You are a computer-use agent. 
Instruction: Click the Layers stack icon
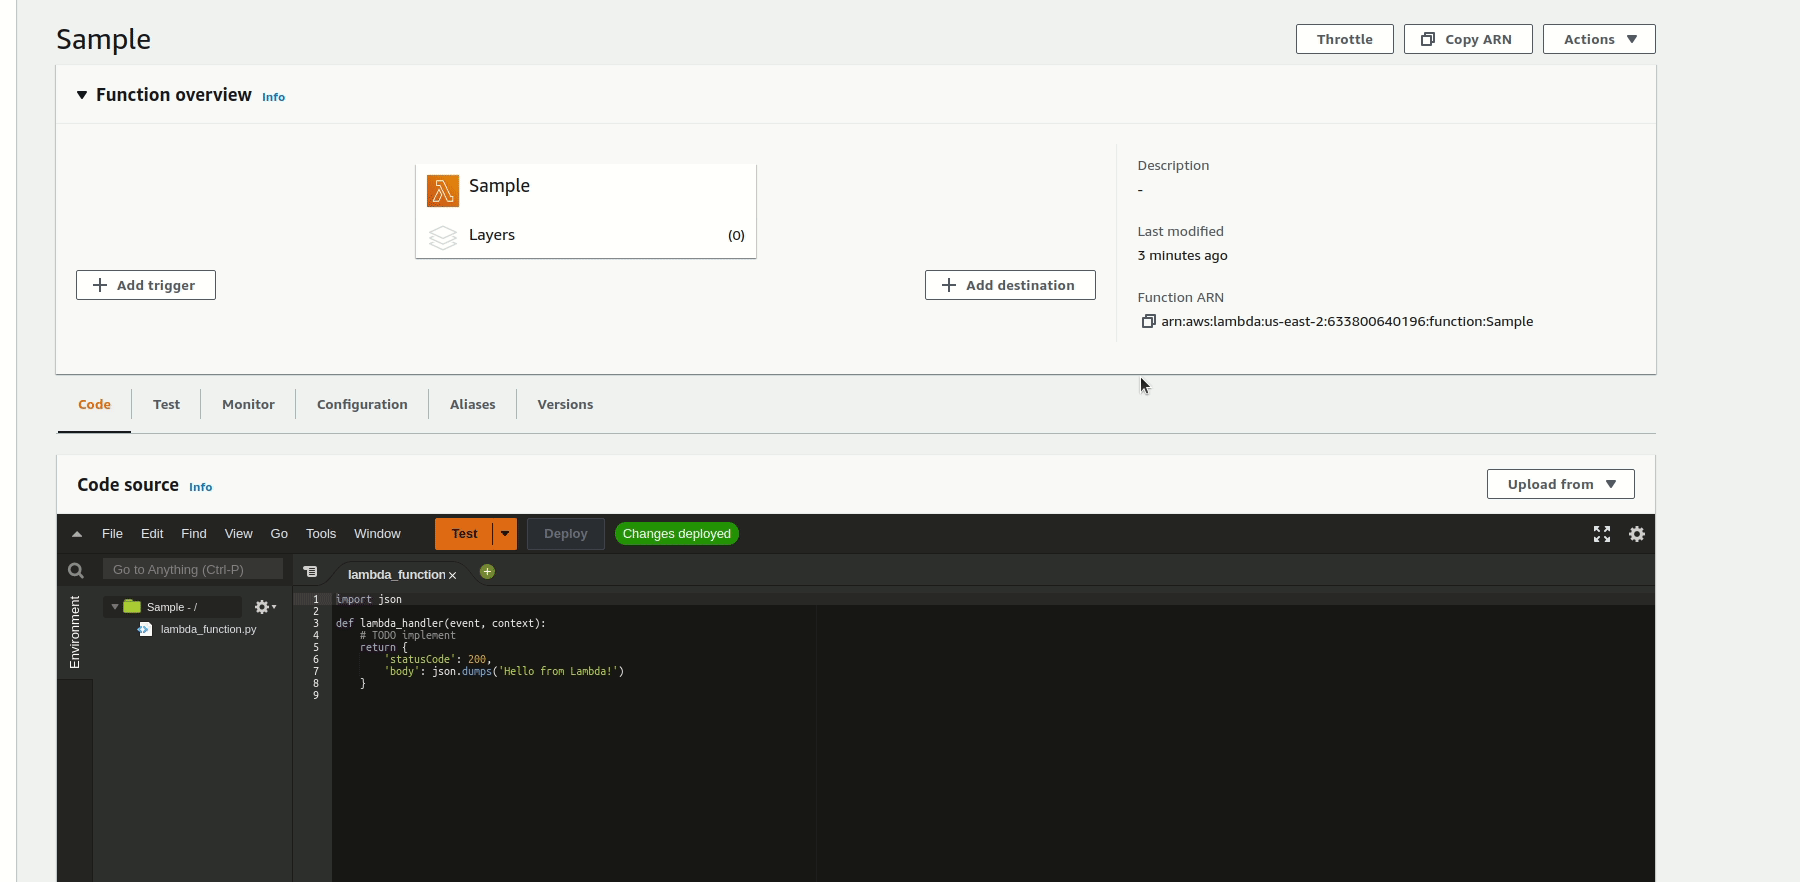tap(443, 237)
